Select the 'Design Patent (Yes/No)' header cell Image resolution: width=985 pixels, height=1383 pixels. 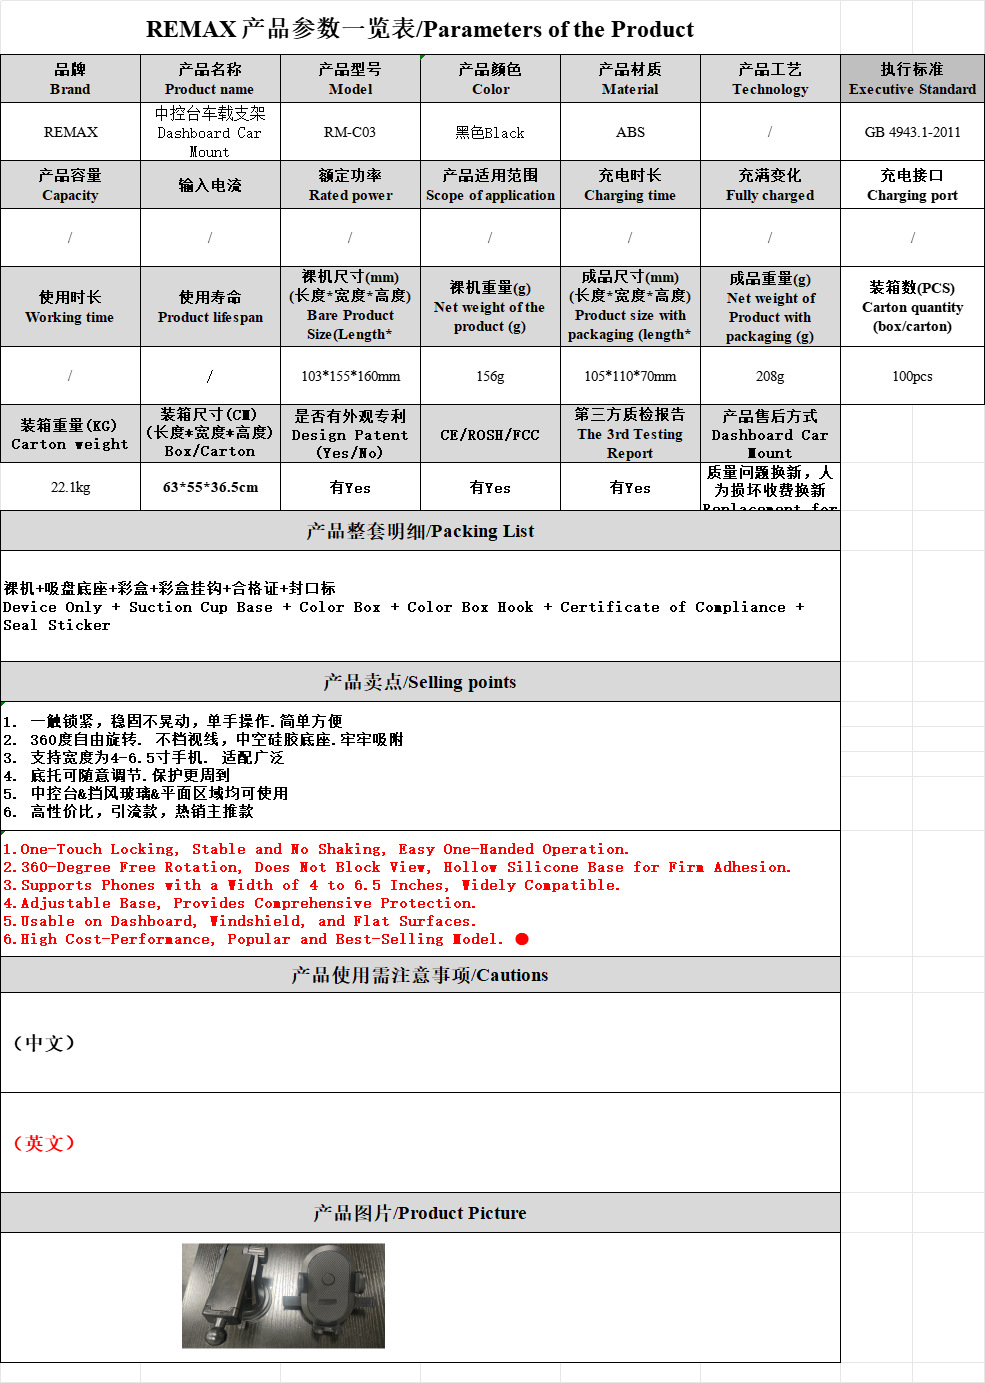[350, 434]
